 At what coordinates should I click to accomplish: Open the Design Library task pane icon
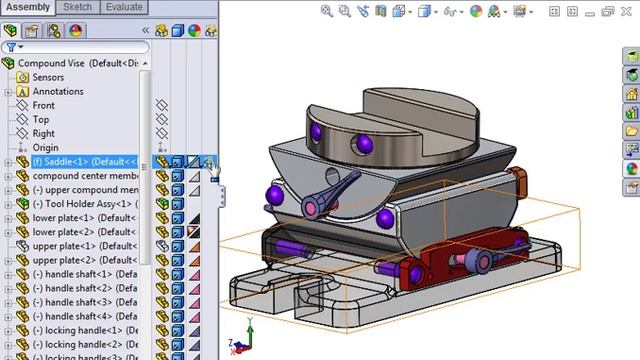click(x=632, y=113)
